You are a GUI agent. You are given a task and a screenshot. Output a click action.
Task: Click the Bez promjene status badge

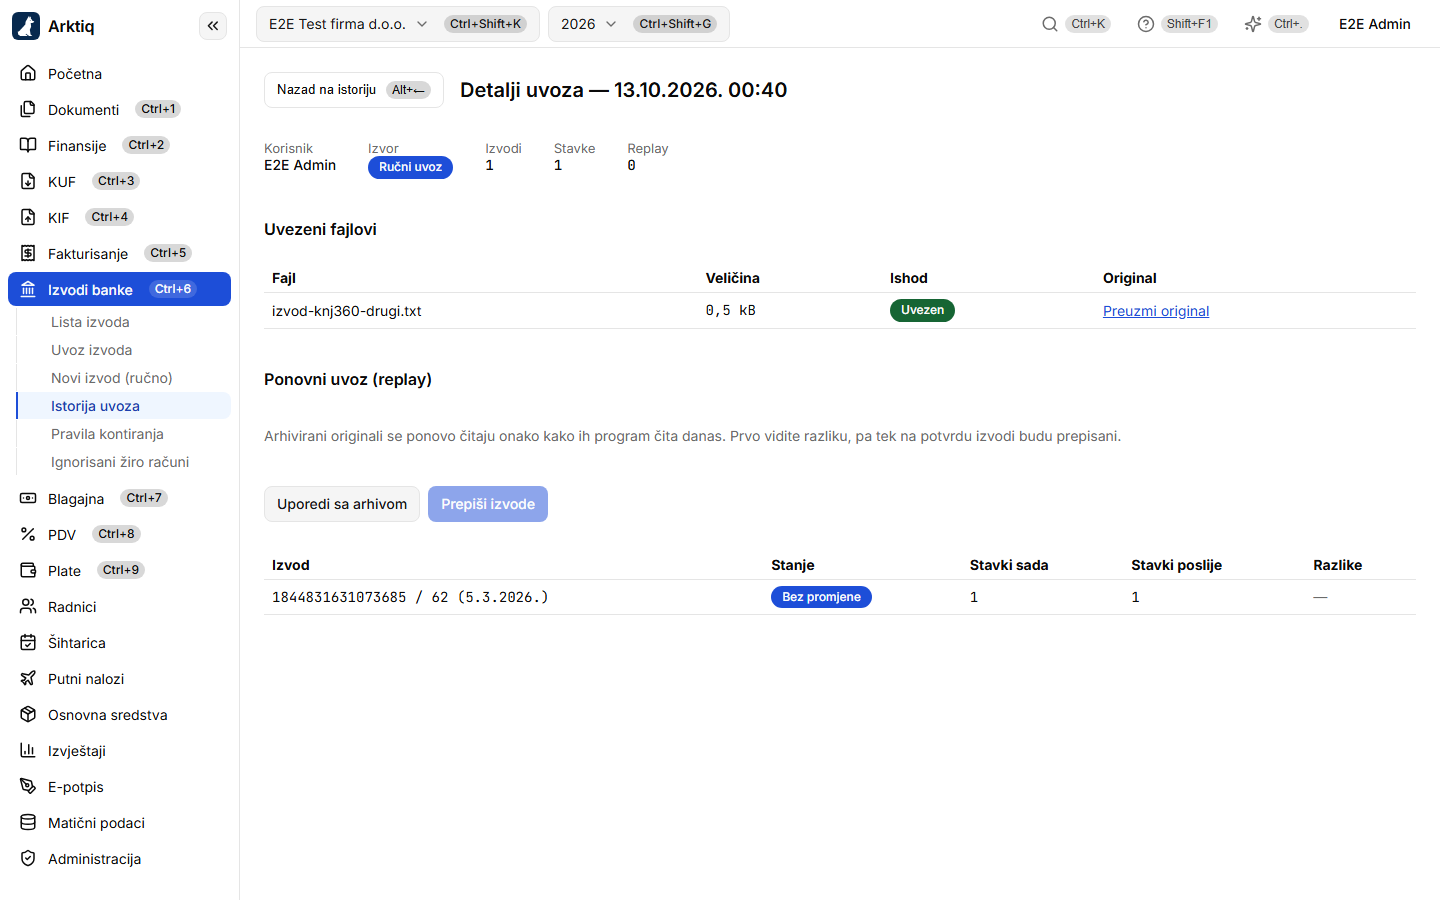(x=821, y=597)
